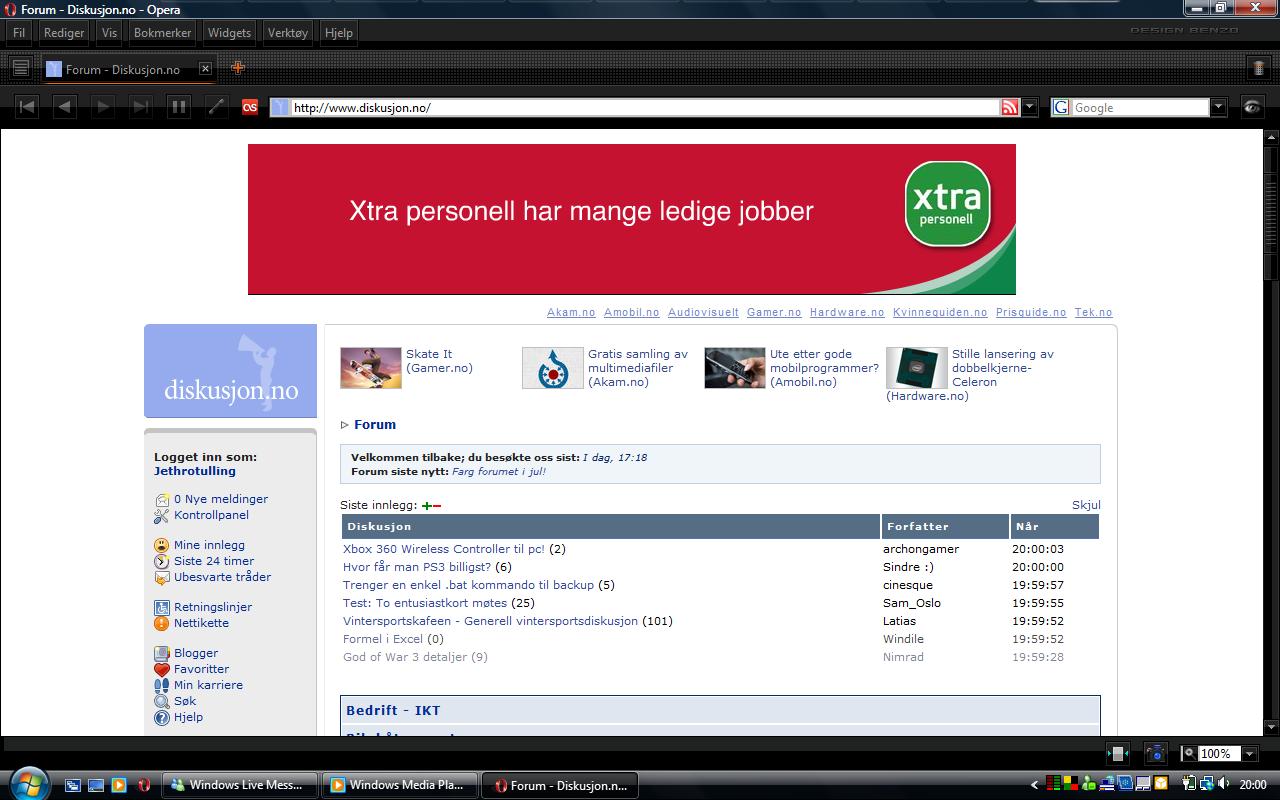Open the Windows Start orb
The image size is (1280, 800).
point(28,783)
